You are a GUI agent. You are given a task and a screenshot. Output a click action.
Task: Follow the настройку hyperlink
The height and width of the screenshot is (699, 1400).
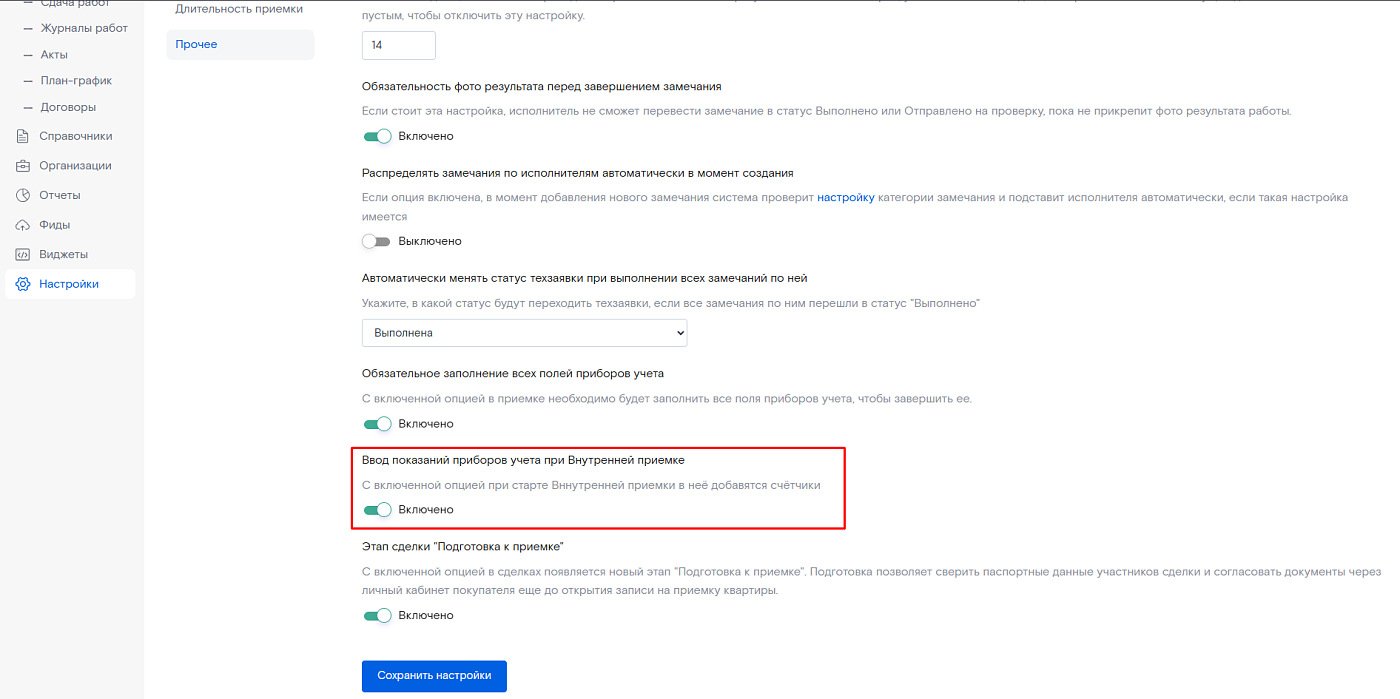pos(846,198)
